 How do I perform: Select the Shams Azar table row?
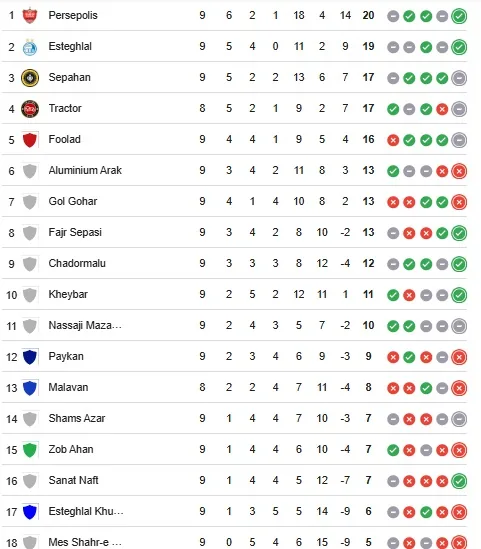coord(235,418)
